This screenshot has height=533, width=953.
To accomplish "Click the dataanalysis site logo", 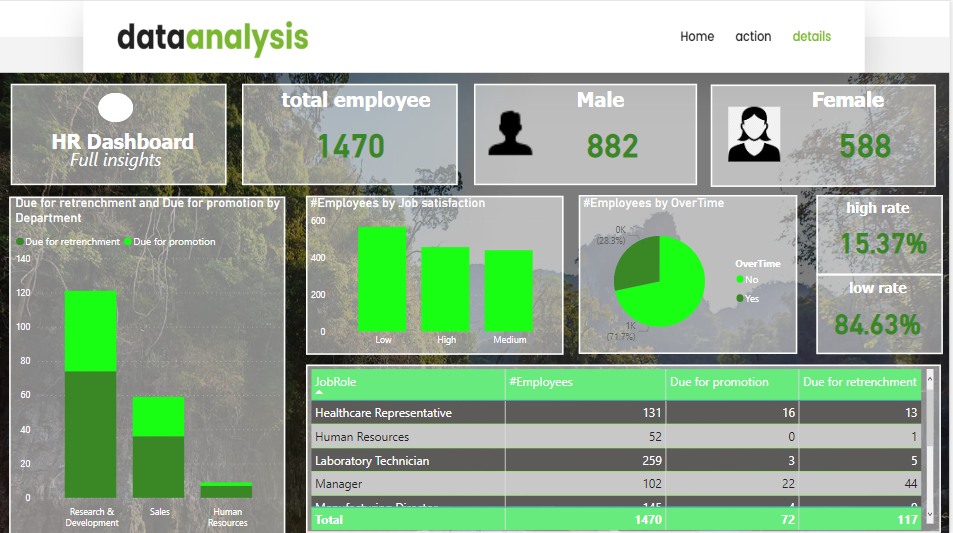I will [x=212, y=37].
